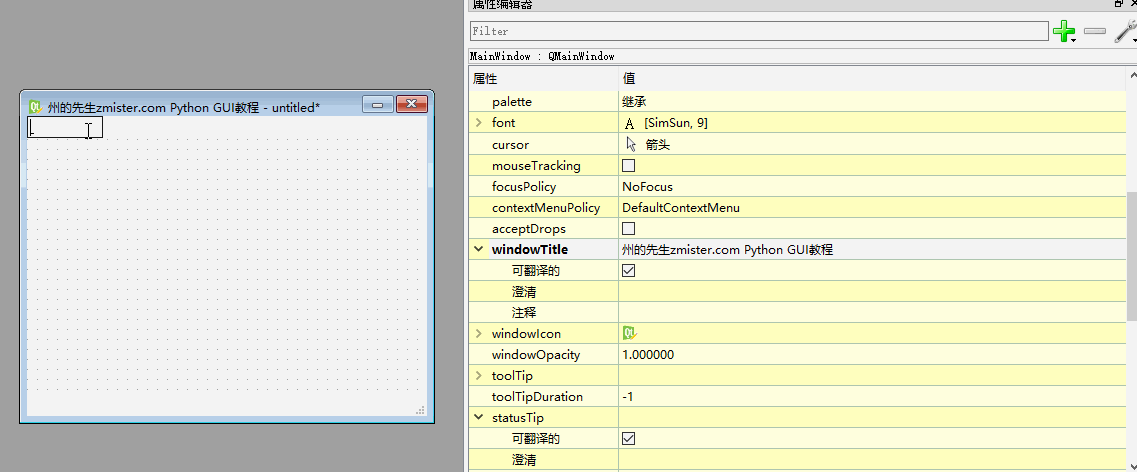Screen dimensions: 1137x472
Task: Click the MainWindow : QMainWindow label
Action: coord(542,56)
